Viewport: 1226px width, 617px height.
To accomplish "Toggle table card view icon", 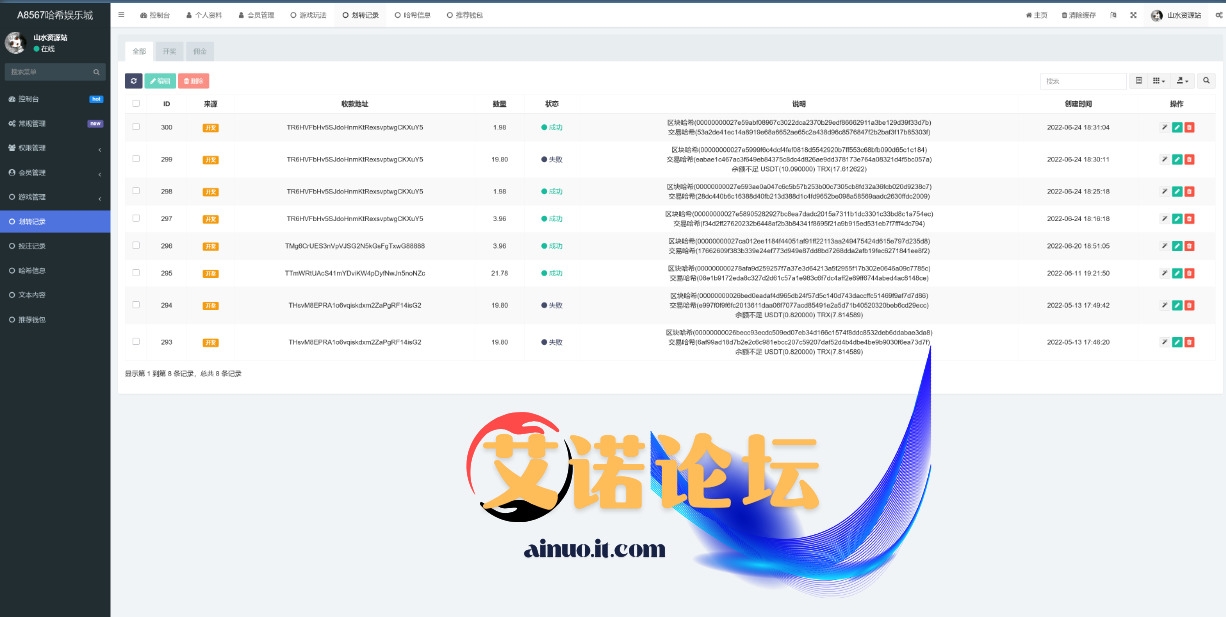I will point(1138,81).
